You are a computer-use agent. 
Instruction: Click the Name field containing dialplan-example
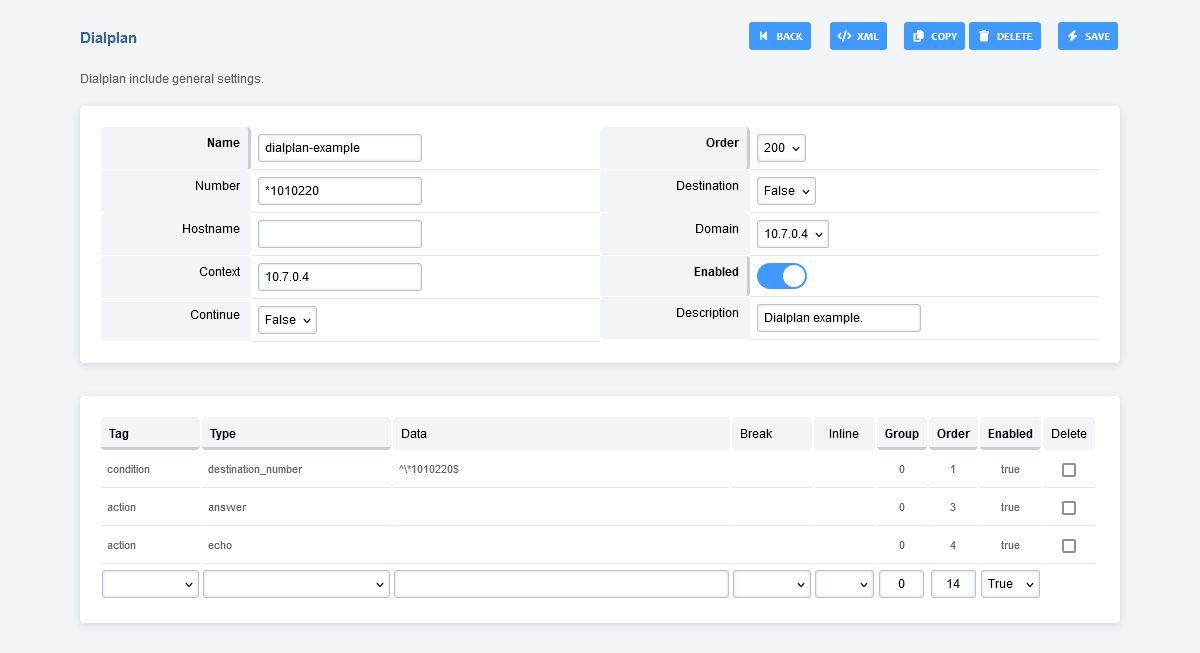click(339, 148)
